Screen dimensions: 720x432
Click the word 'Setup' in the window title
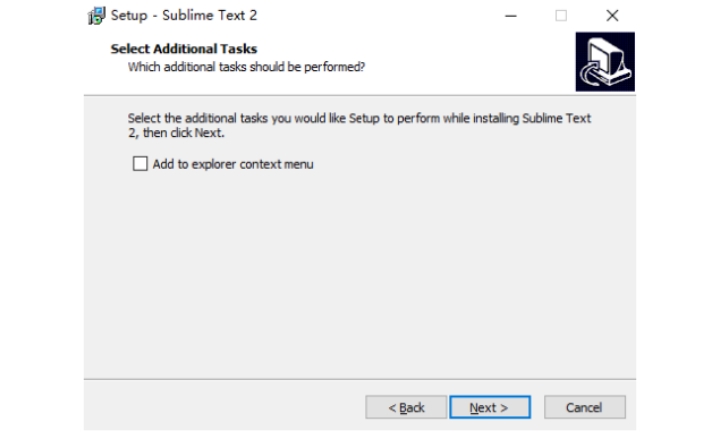(x=129, y=16)
